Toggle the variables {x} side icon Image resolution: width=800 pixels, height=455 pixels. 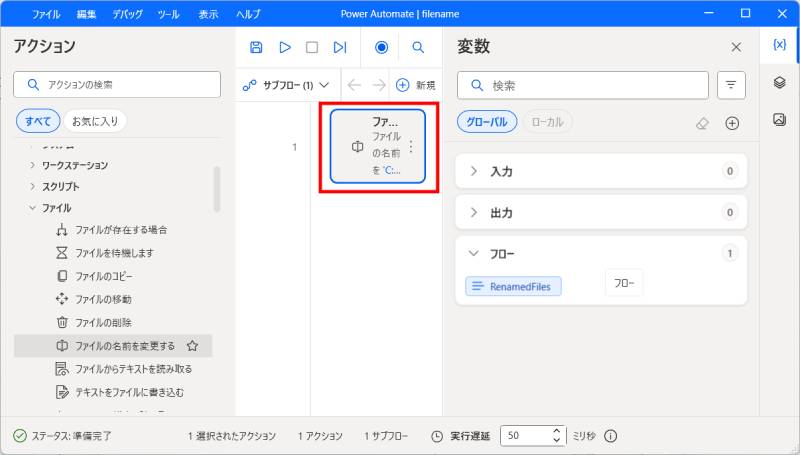click(x=779, y=44)
